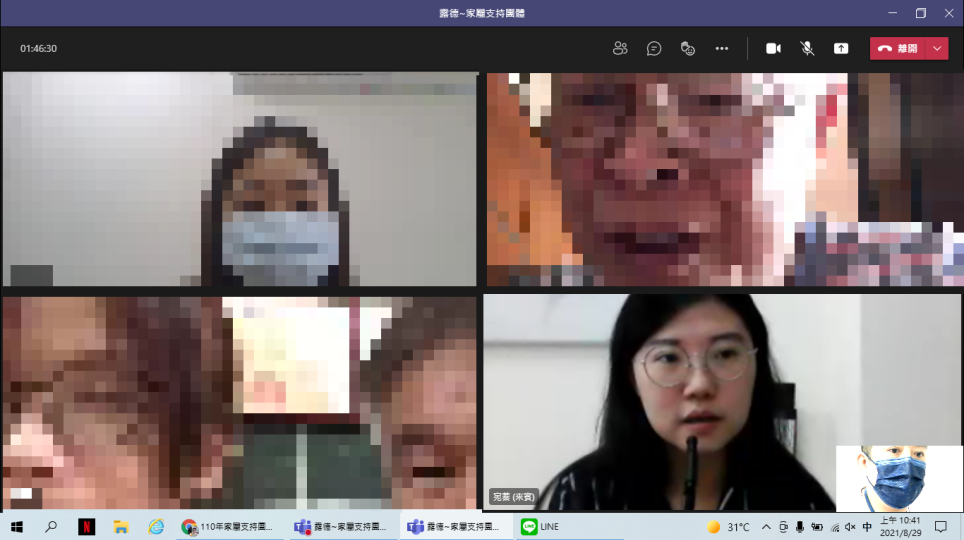Open the 31°C weather widget
964x540 pixels.
pyautogui.click(x=729, y=527)
